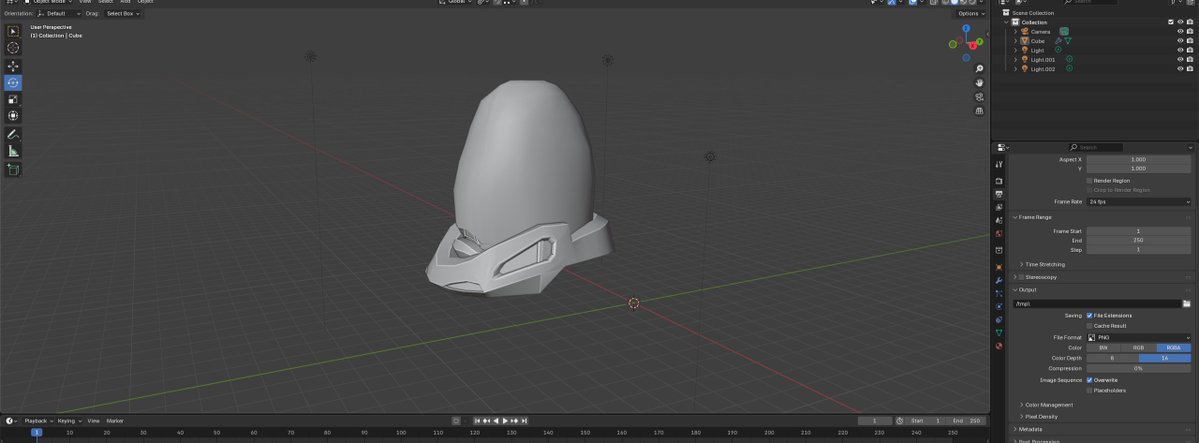This screenshot has height=443, width=1199.
Task: Open Drag Select Box dropdown
Action: 122,14
